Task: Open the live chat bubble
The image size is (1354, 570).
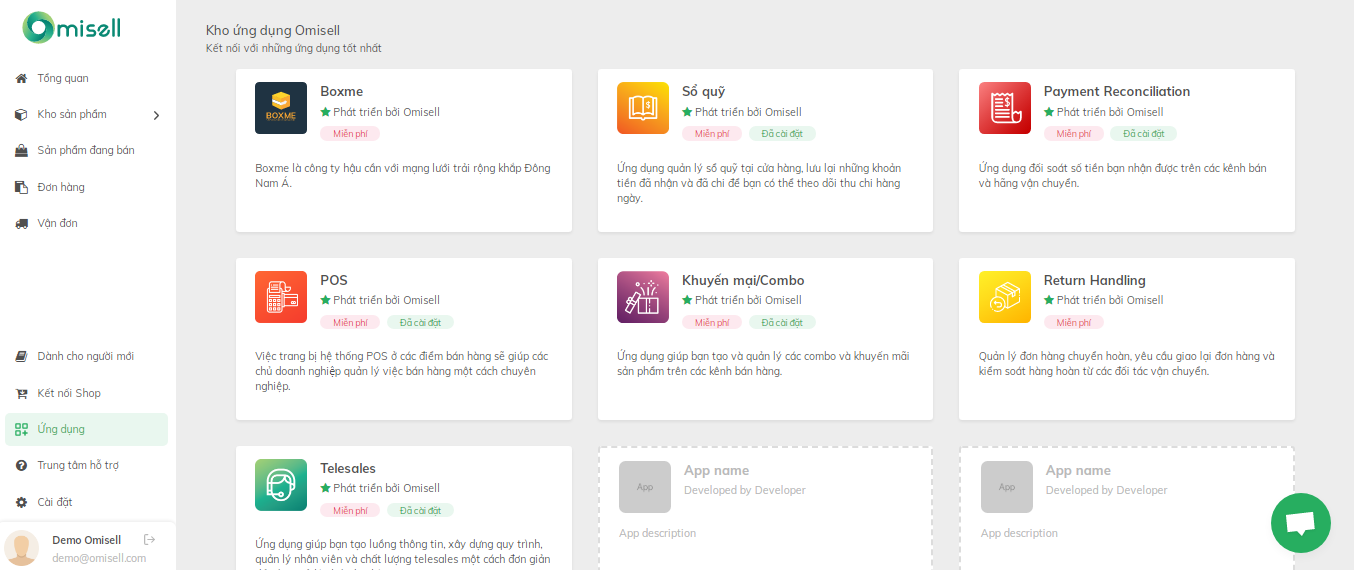Action: pyautogui.click(x=1301, y=523)
